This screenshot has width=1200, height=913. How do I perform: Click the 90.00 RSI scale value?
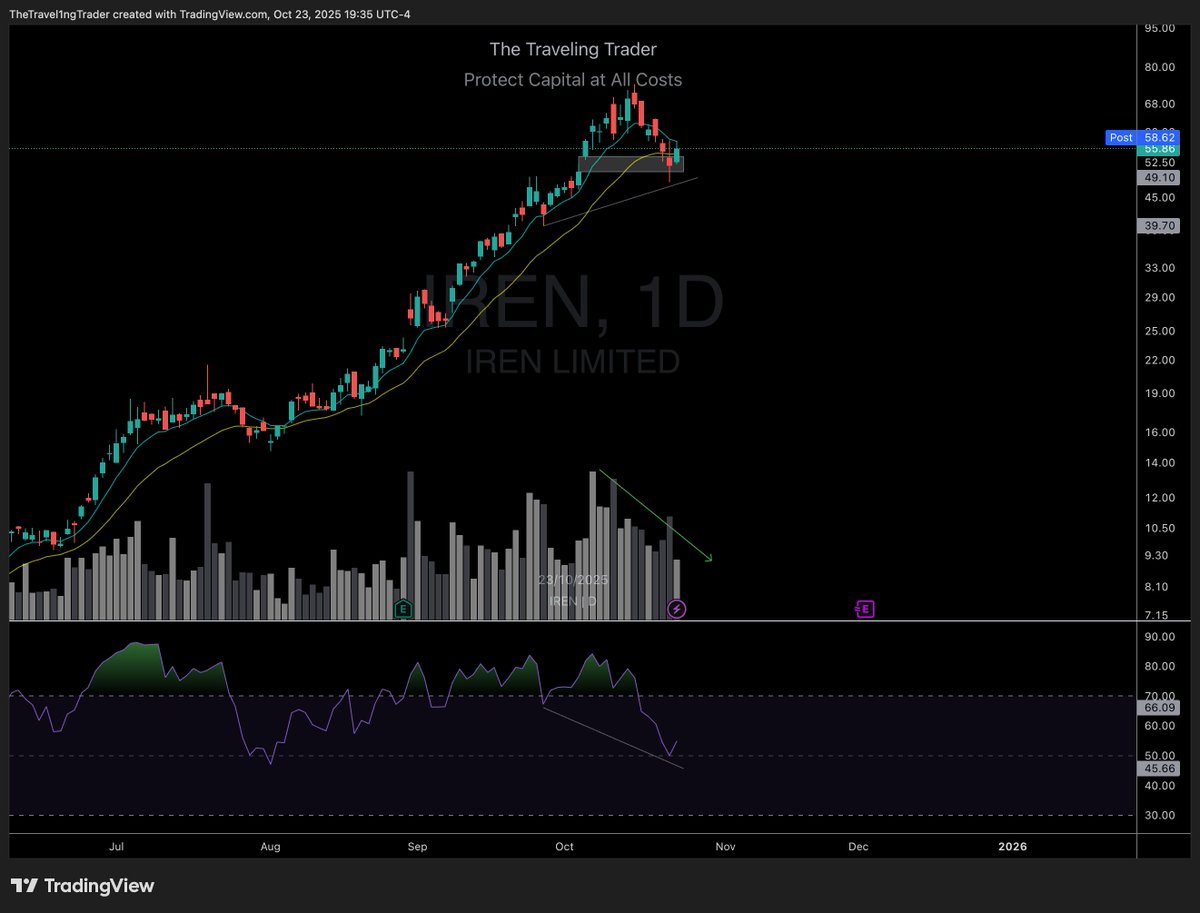[1159, 637]
